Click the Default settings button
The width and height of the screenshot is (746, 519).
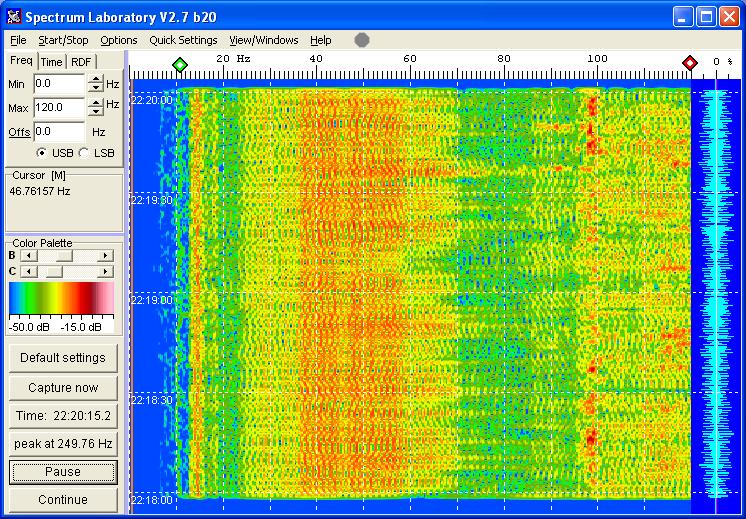pos(63,358)
